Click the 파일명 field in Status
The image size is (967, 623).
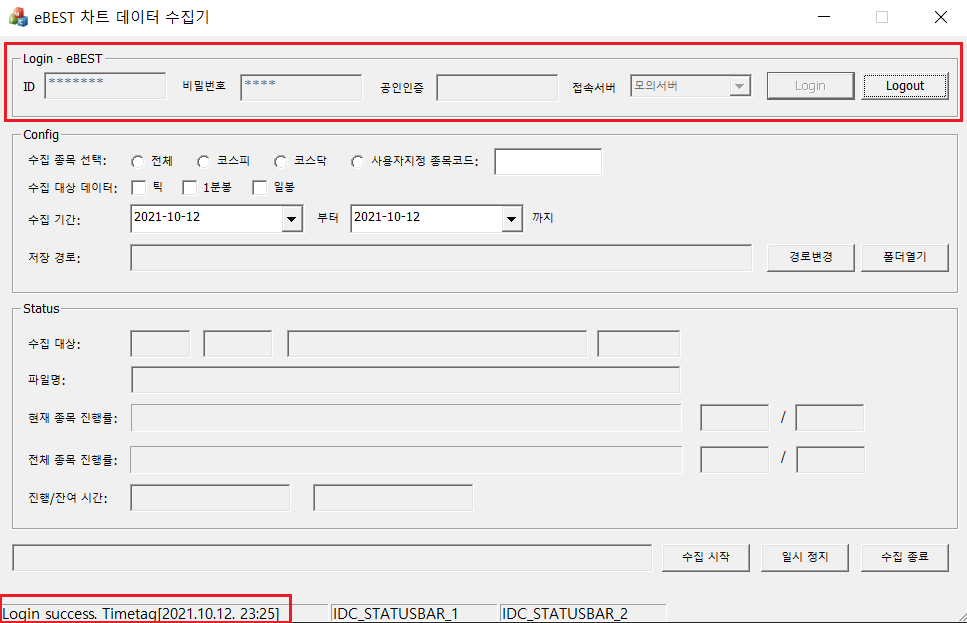406,380
